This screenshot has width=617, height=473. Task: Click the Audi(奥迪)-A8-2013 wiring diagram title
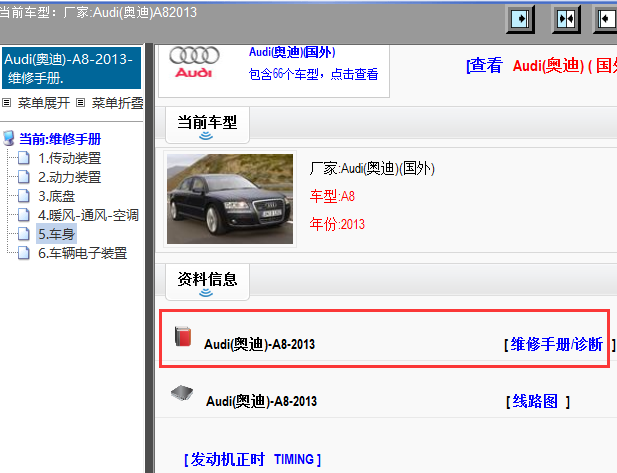261,401
